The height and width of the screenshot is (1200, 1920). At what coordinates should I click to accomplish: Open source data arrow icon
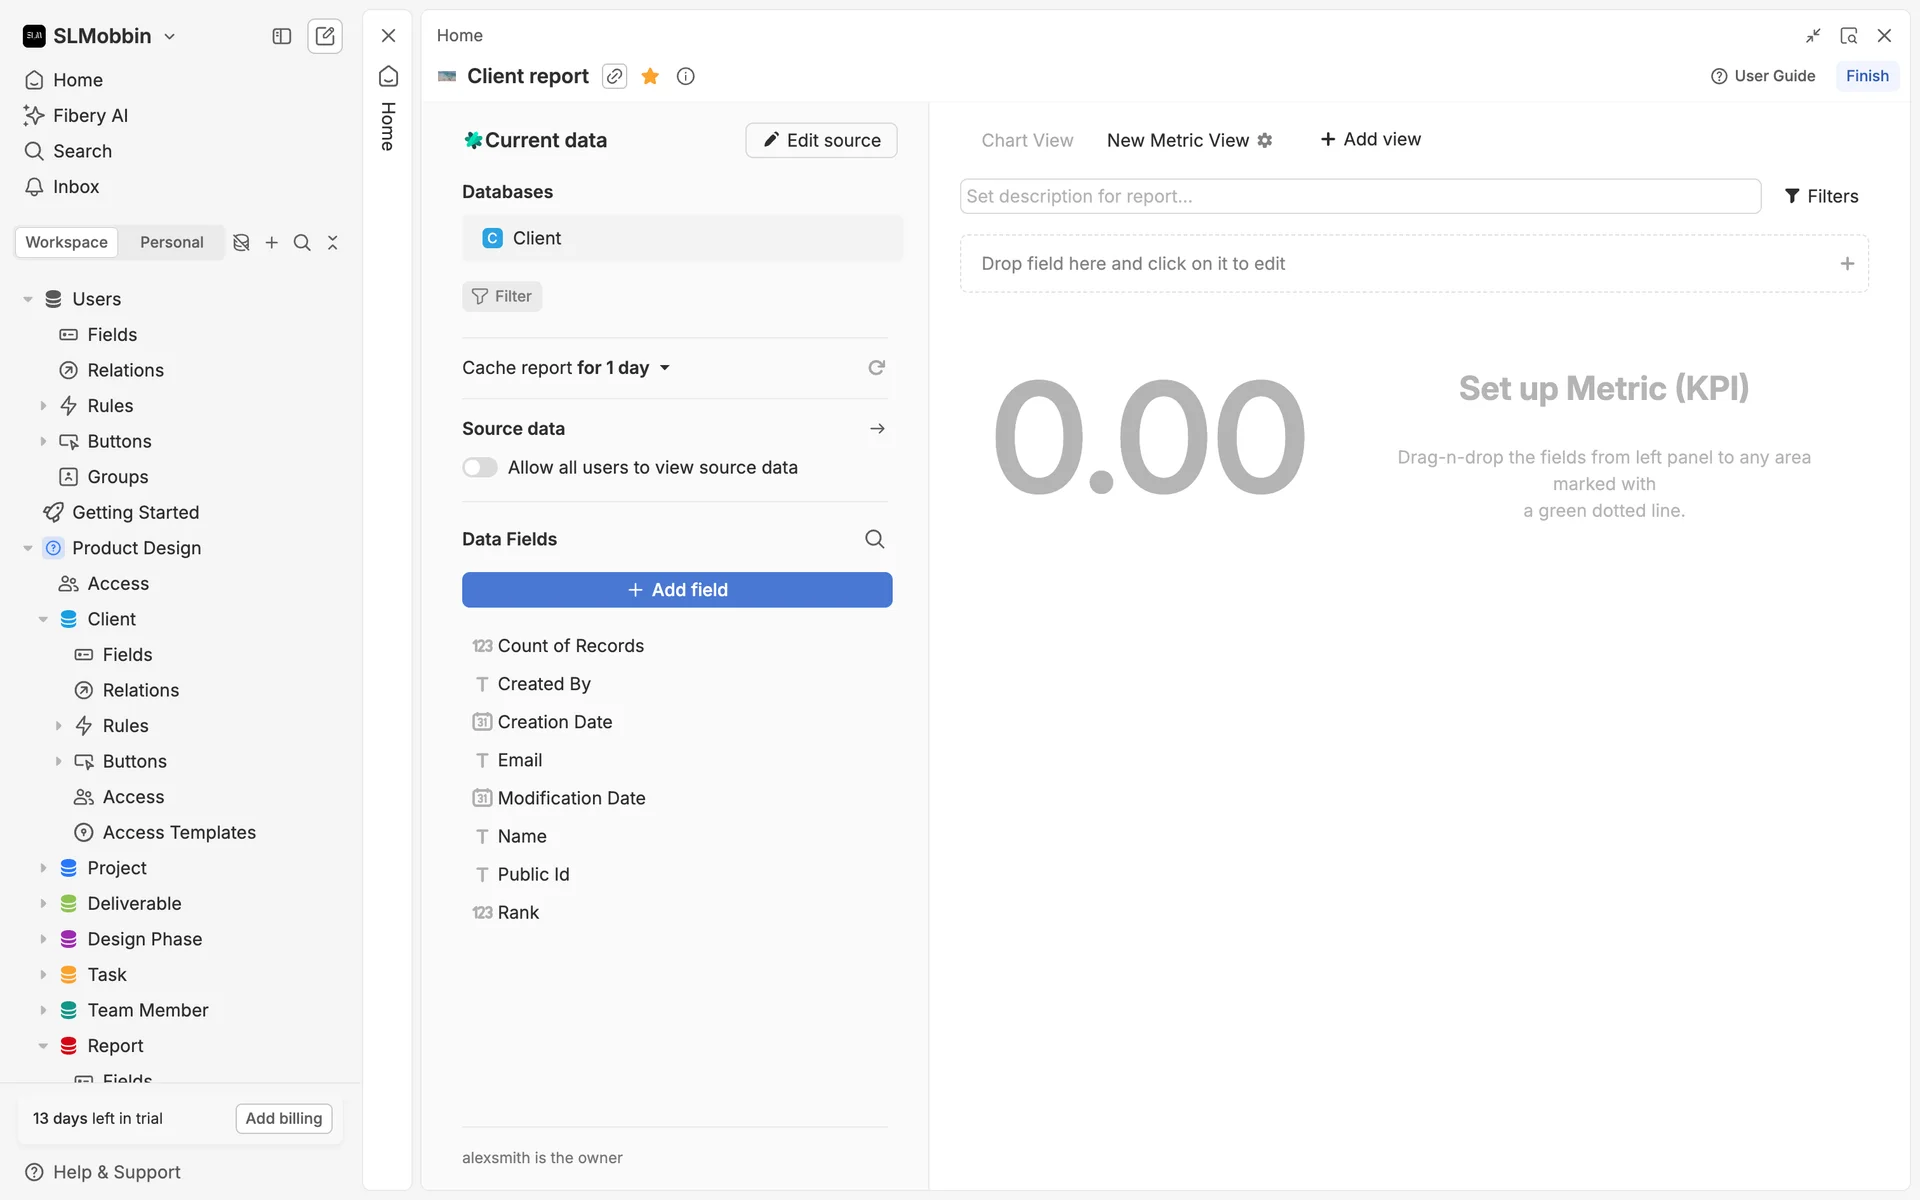877,428
